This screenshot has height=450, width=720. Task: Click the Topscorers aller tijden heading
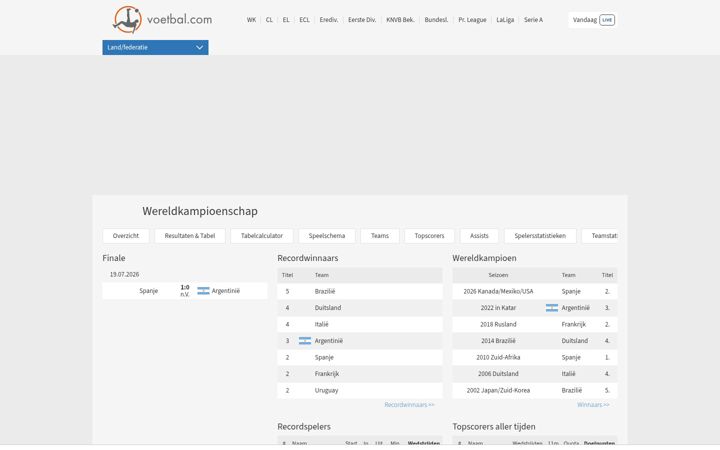coord(494,427)
